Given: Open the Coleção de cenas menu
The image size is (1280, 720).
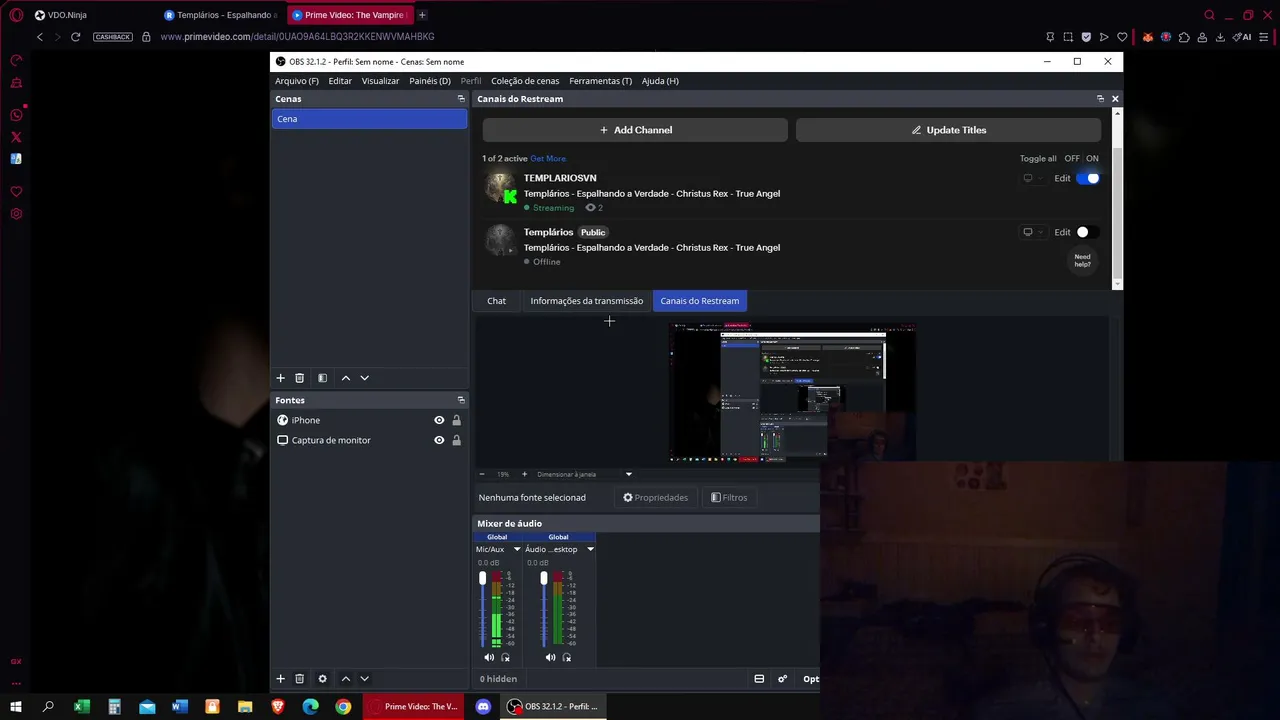Looking at the screenshot, I should (525, 81).
